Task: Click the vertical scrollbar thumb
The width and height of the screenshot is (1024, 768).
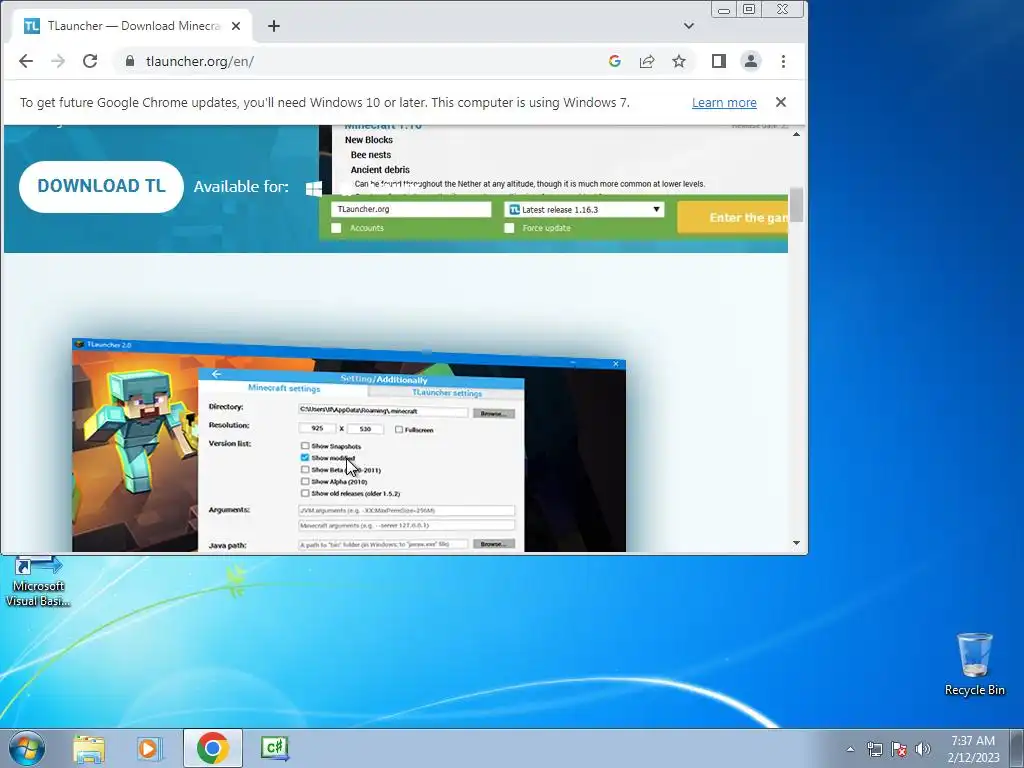Action: point(796,204)
